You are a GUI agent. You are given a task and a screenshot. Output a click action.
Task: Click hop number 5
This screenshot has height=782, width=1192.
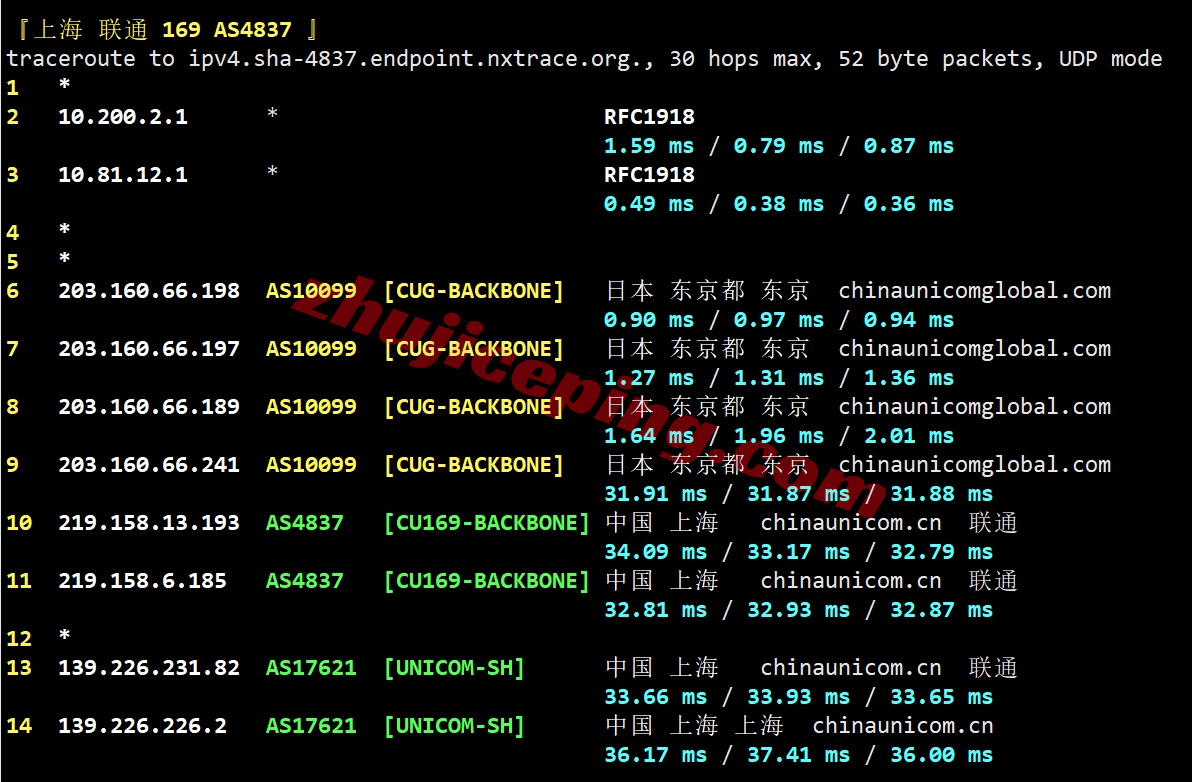pos(13,262)
